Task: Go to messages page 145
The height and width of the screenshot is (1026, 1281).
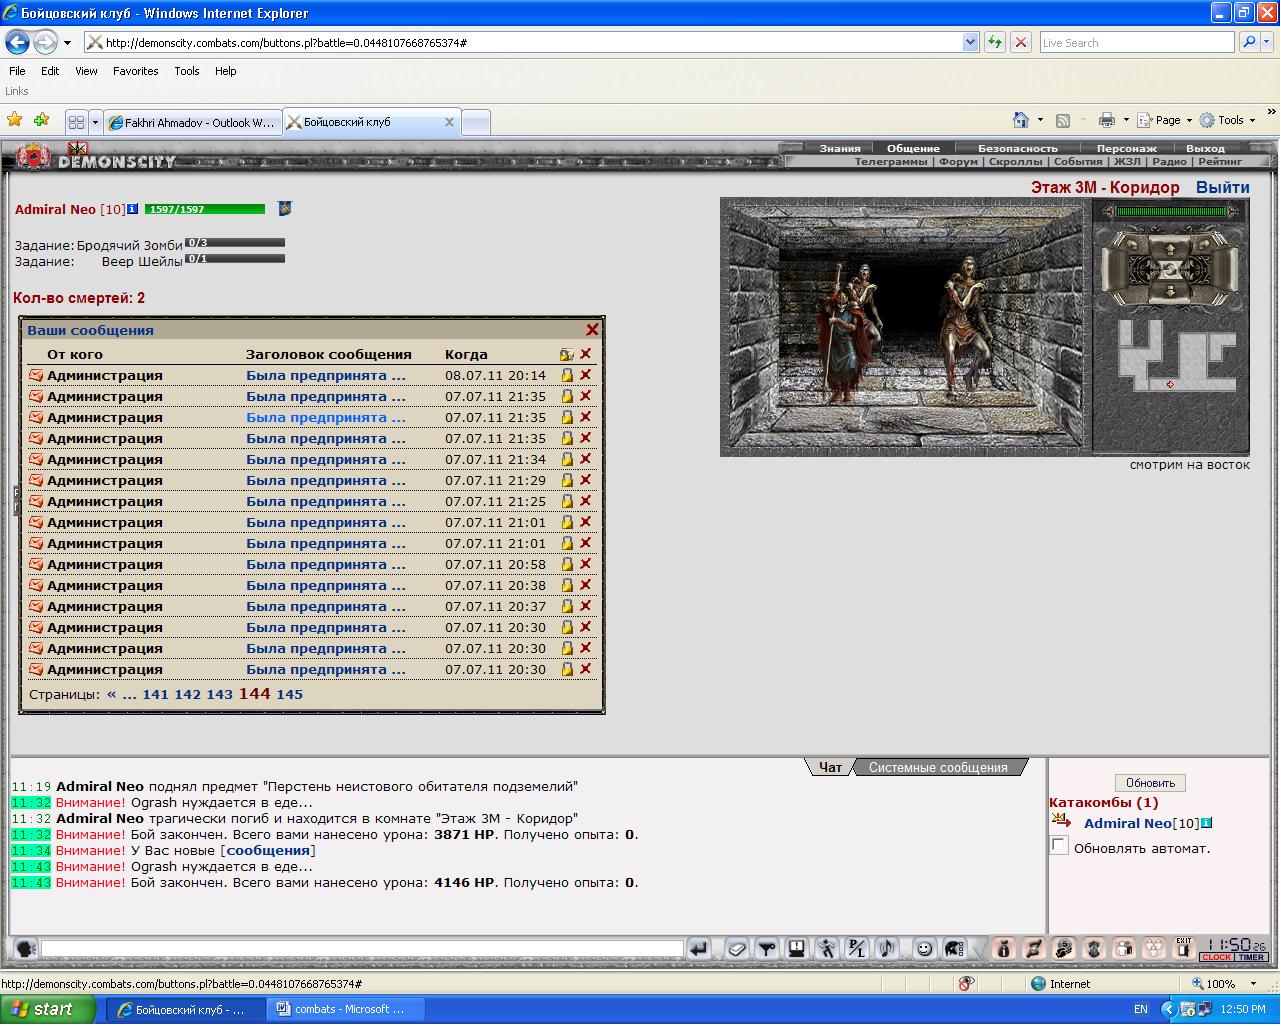Action: [289, 694]
